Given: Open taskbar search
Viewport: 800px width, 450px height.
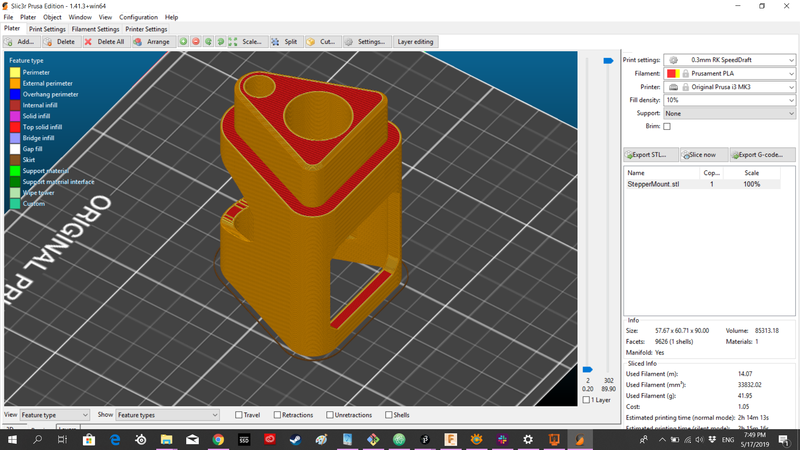Looking at the screenshot, I should [37, 439].
